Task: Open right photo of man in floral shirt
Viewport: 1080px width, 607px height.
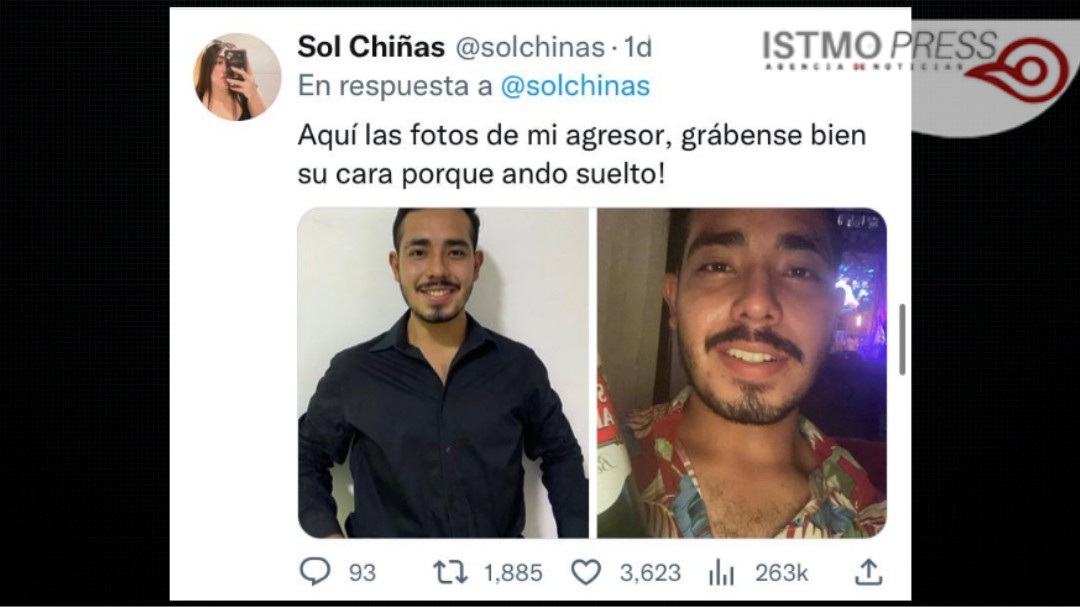Action: pos(742,373)
